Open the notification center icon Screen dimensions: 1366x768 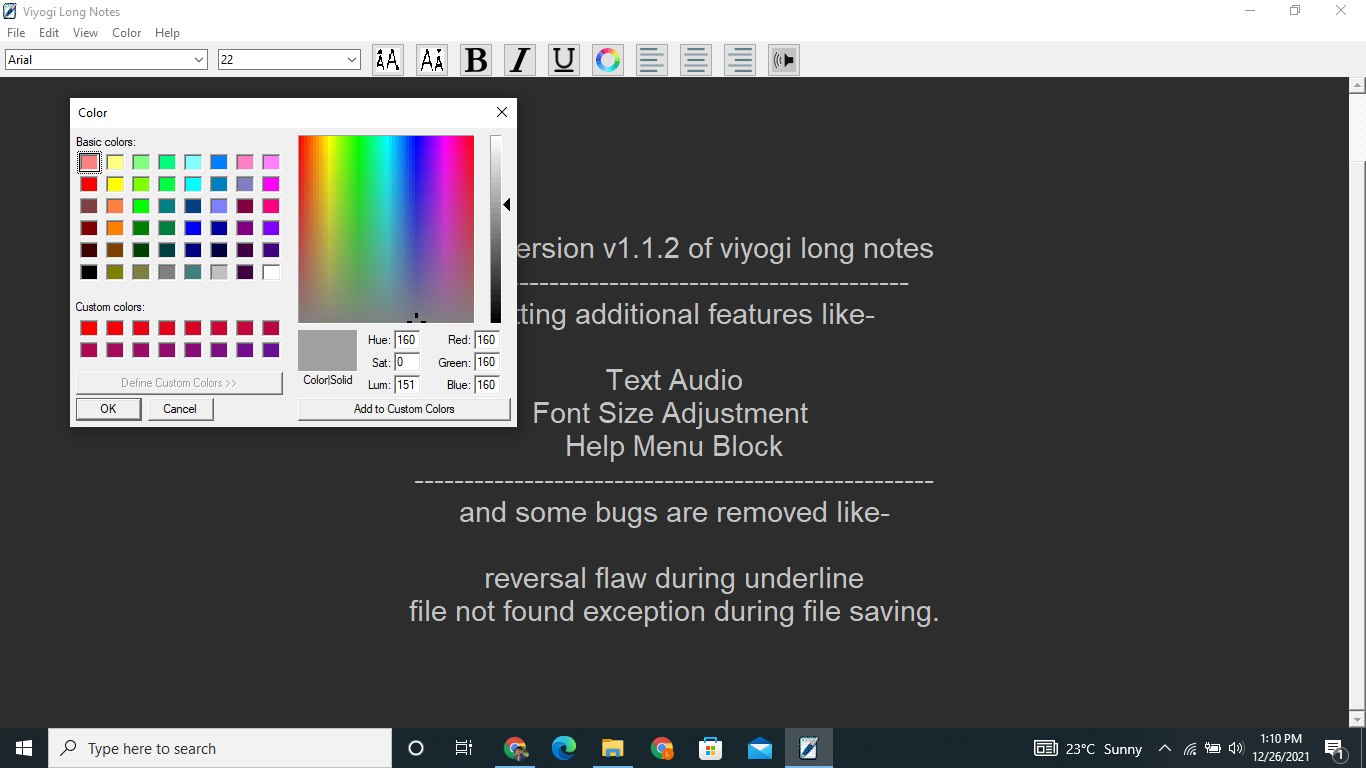coord(1333,748)
